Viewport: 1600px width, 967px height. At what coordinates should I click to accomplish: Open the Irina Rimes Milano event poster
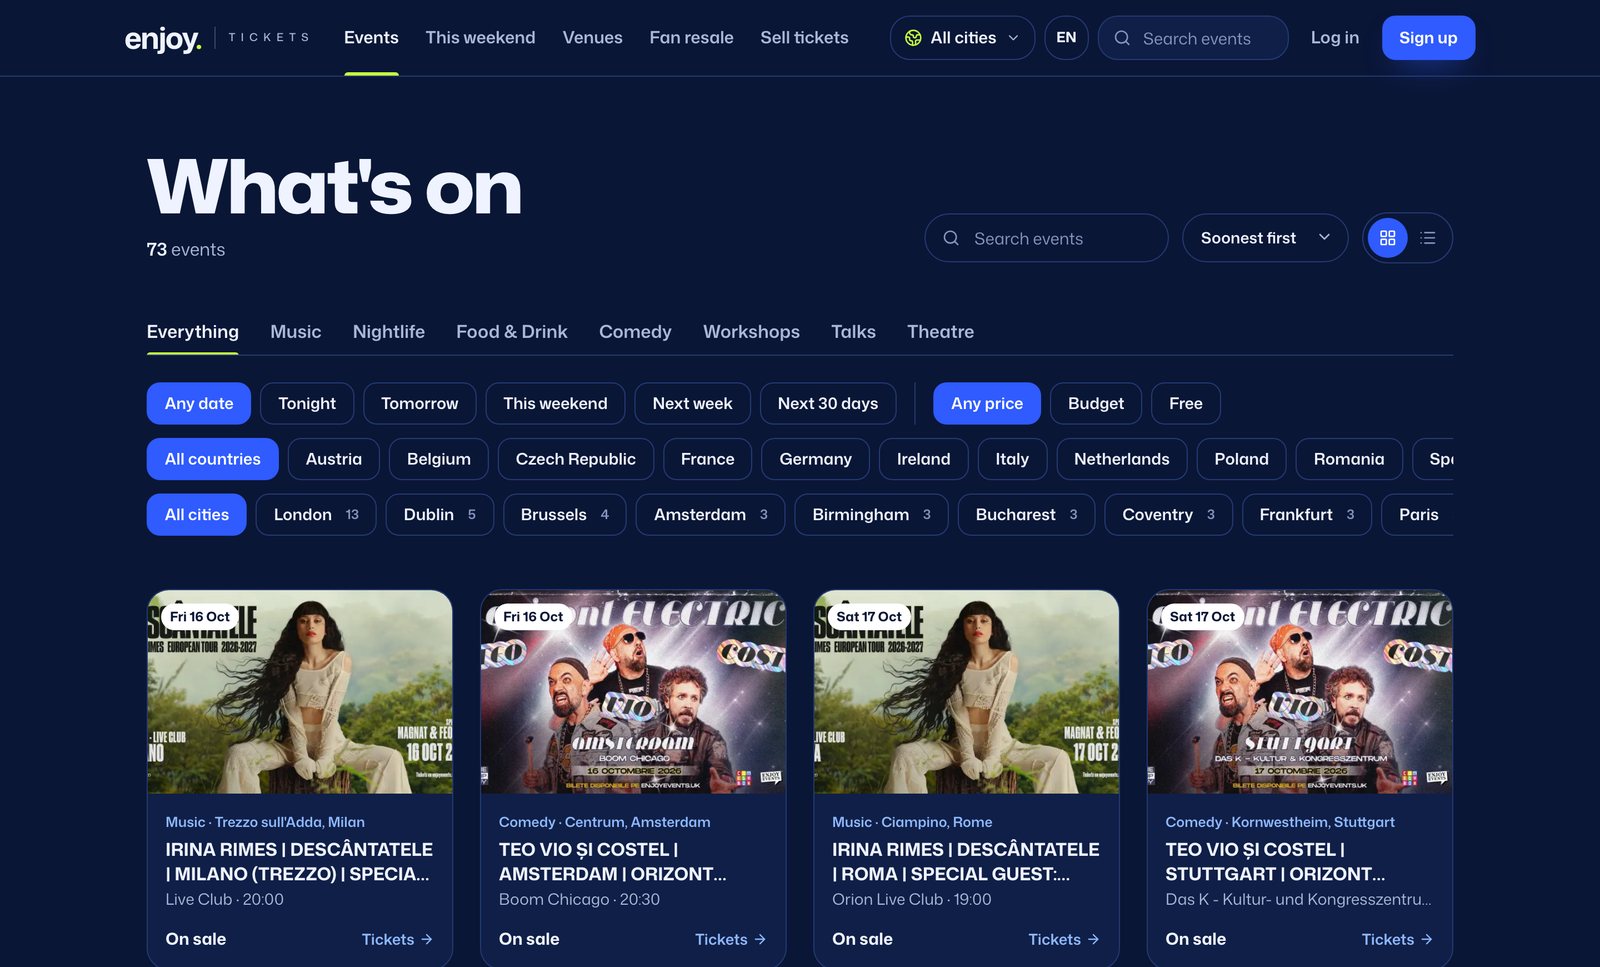tap(300, 692)
